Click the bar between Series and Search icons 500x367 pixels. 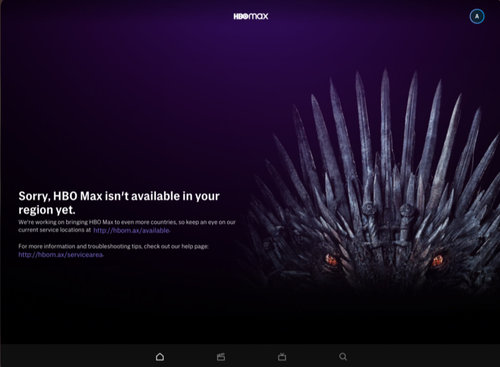(312, 357)
